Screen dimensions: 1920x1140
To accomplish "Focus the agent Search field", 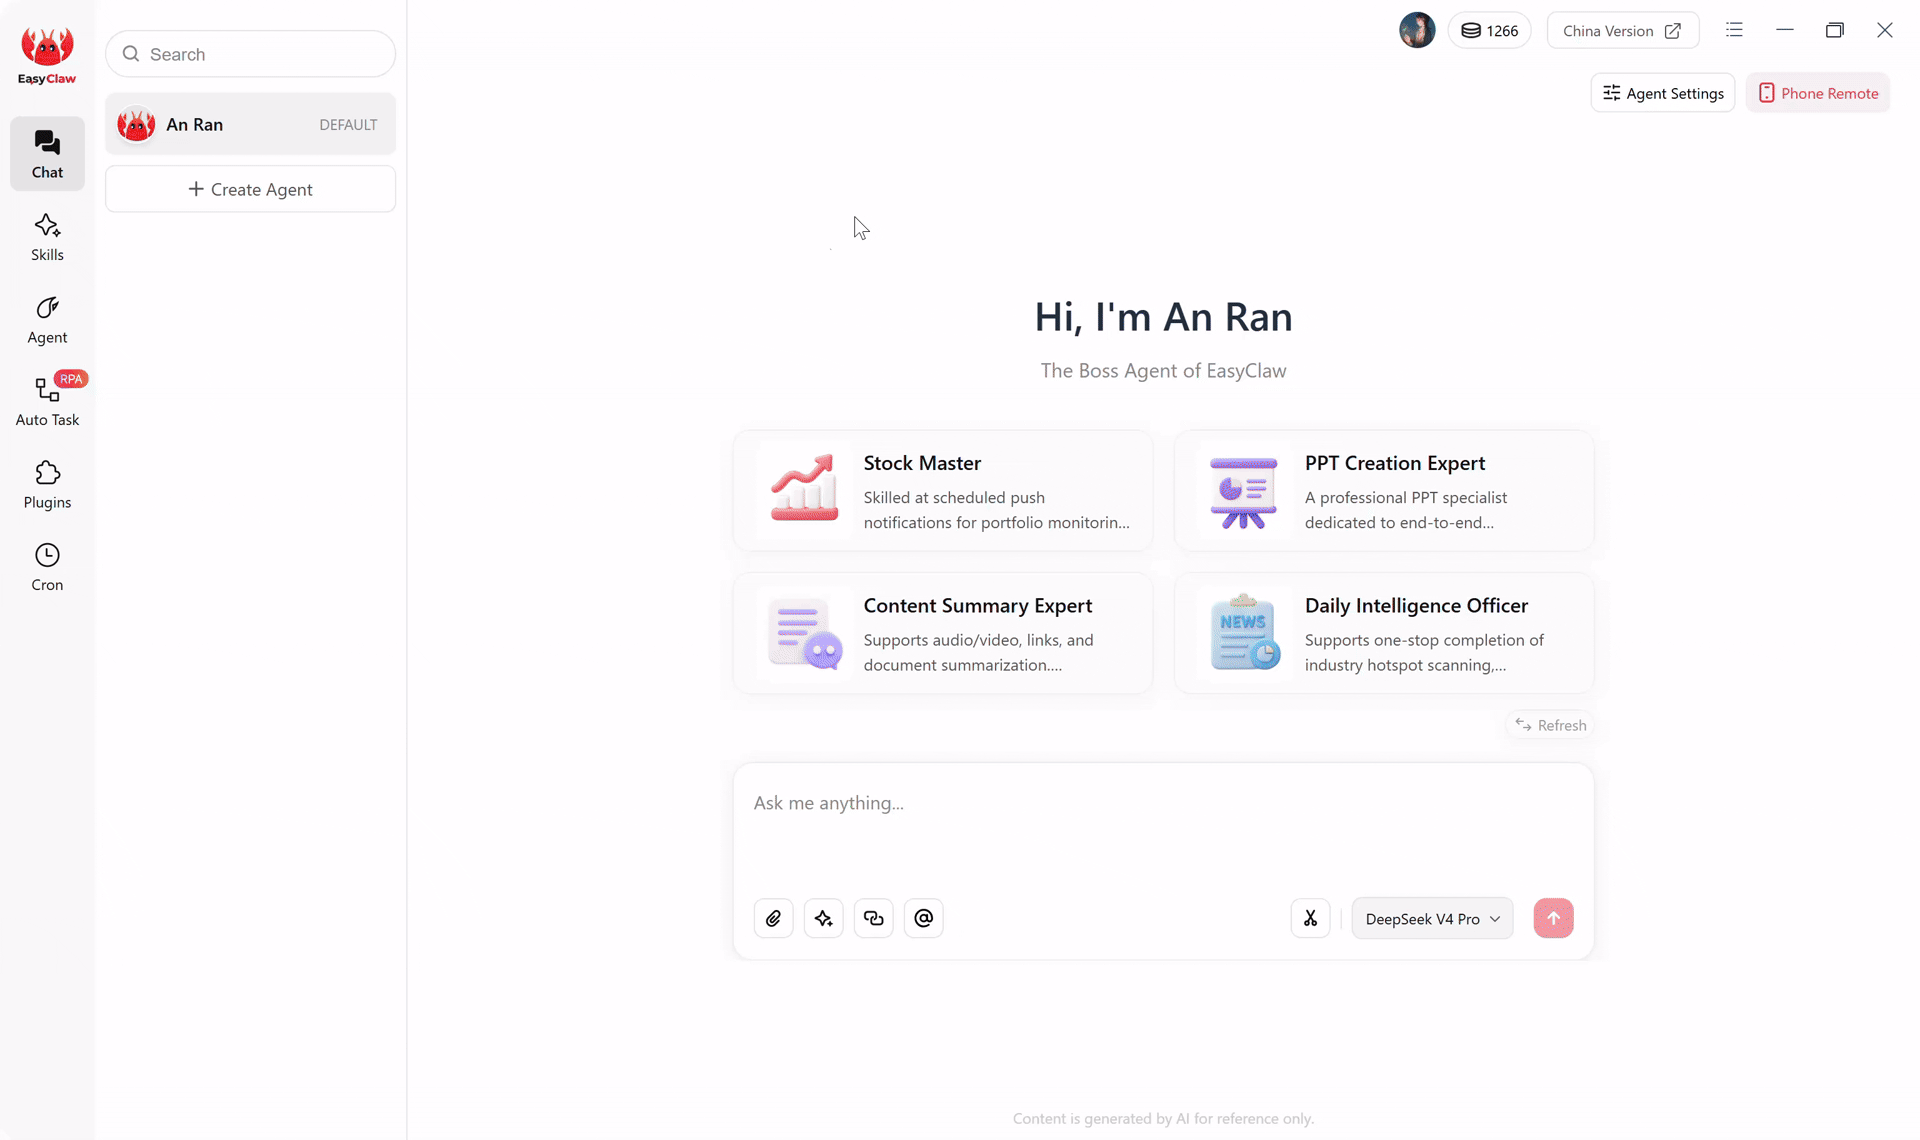I will coord(250,54).
